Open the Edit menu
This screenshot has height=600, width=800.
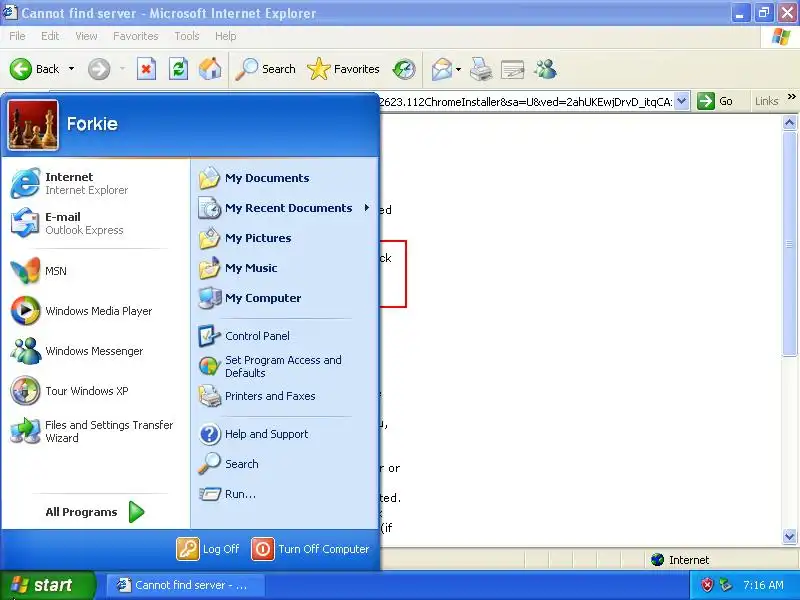point(50,36)
